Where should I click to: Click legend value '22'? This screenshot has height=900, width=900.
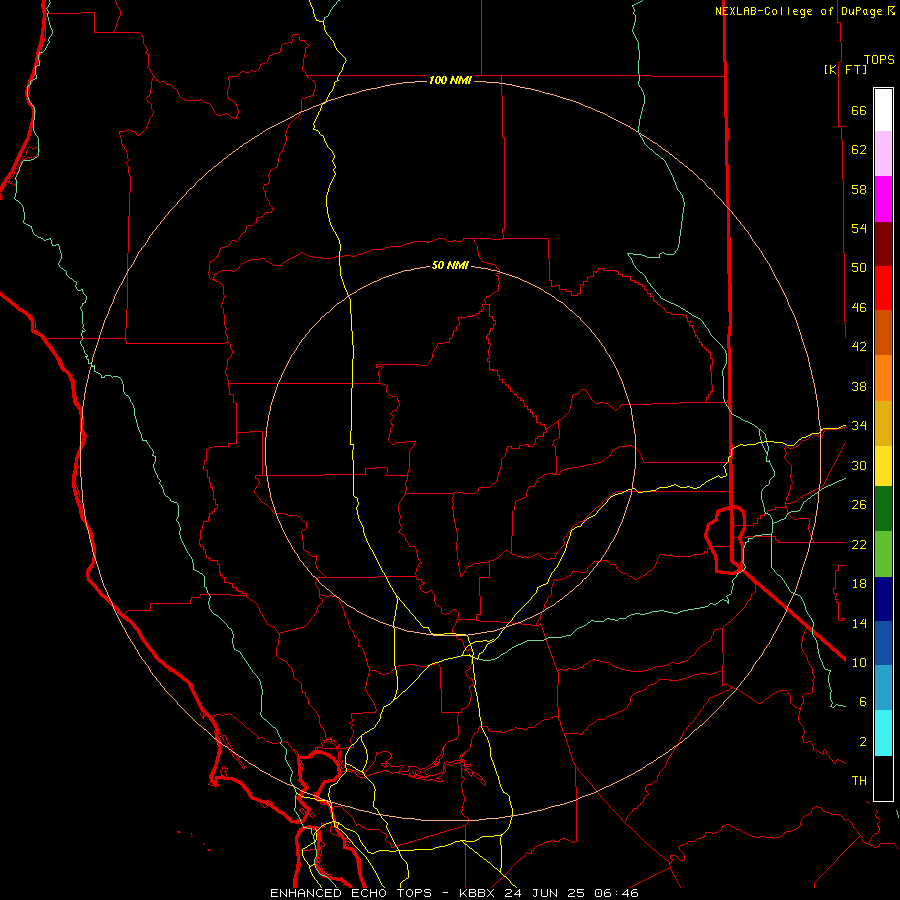click(859, 544)
